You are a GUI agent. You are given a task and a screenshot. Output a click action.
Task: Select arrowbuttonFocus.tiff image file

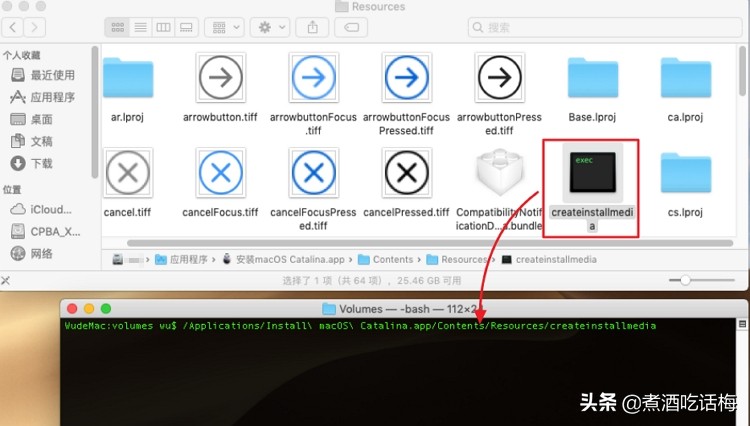(x=313, y=78)
